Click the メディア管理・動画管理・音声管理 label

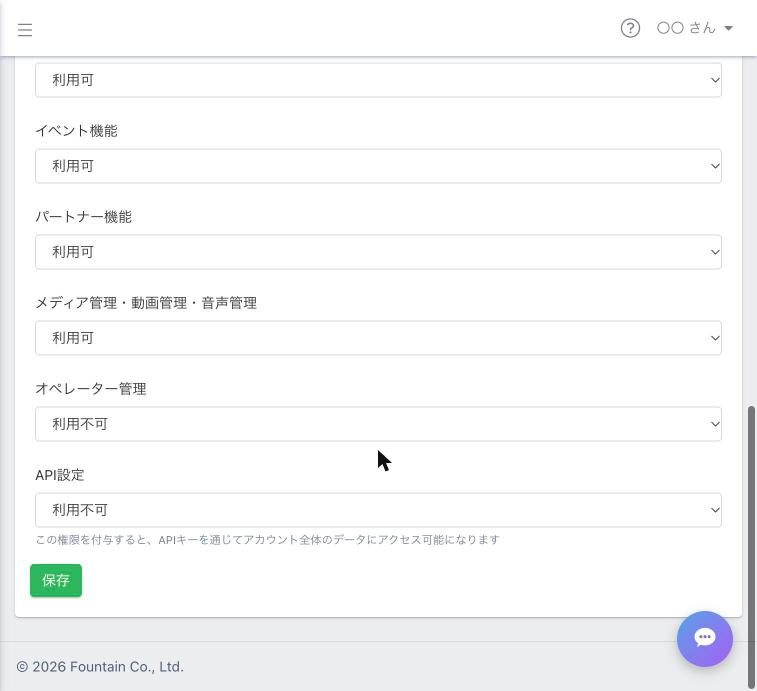146,303
